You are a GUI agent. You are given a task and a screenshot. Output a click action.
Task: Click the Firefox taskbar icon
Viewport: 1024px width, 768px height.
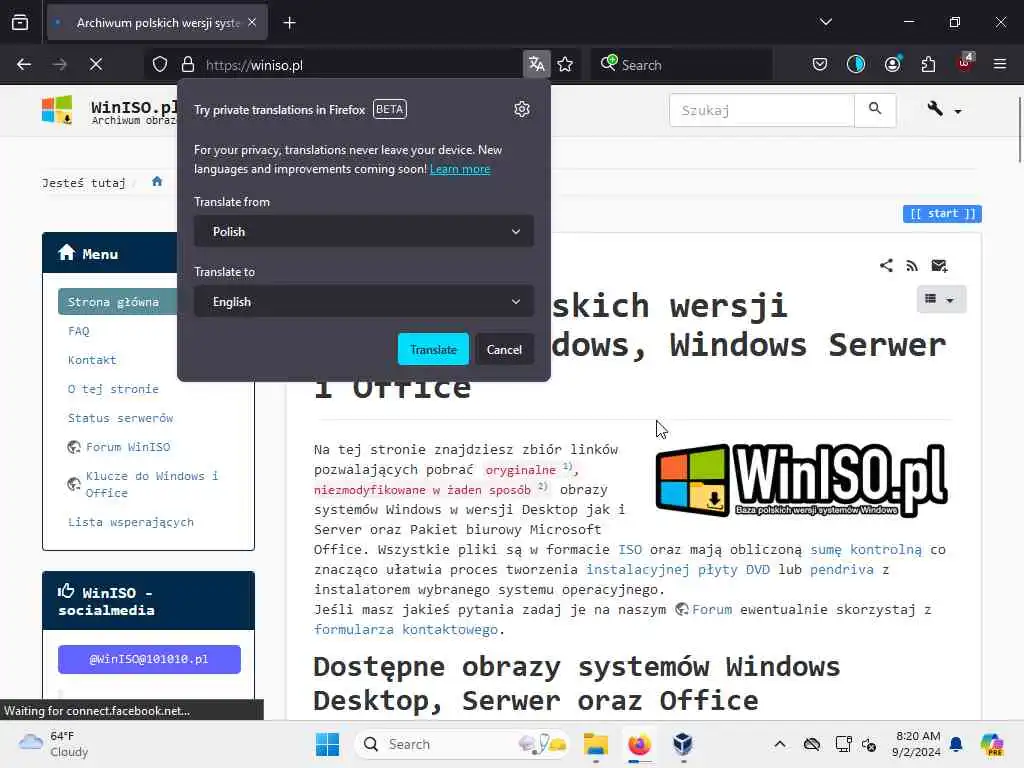pos(639,744)
